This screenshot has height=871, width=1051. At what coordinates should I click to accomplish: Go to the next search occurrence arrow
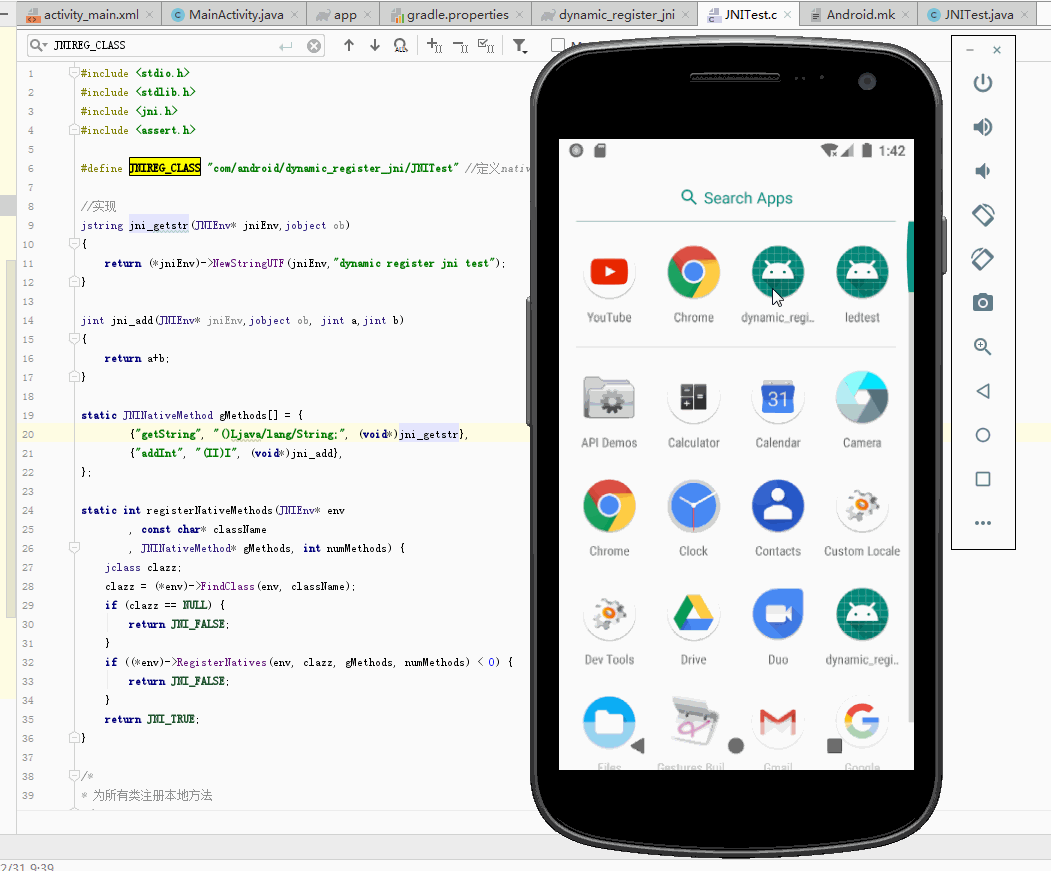[x=375, y=45]
